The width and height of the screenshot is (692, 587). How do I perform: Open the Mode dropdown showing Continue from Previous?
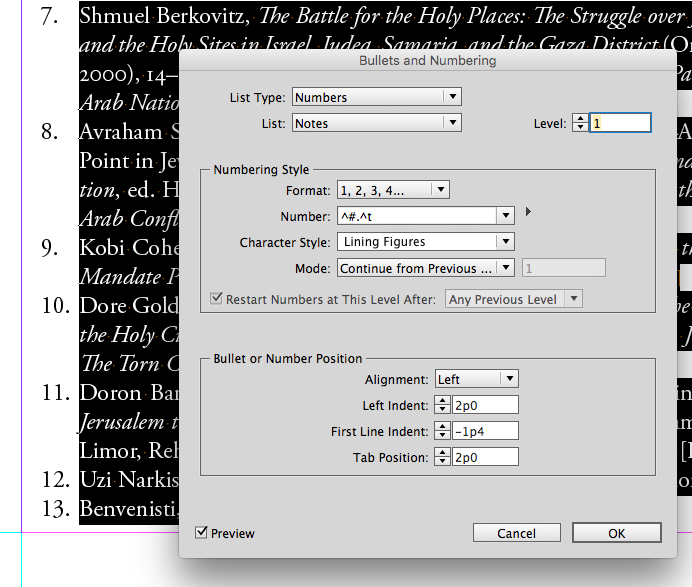[426, 268]
